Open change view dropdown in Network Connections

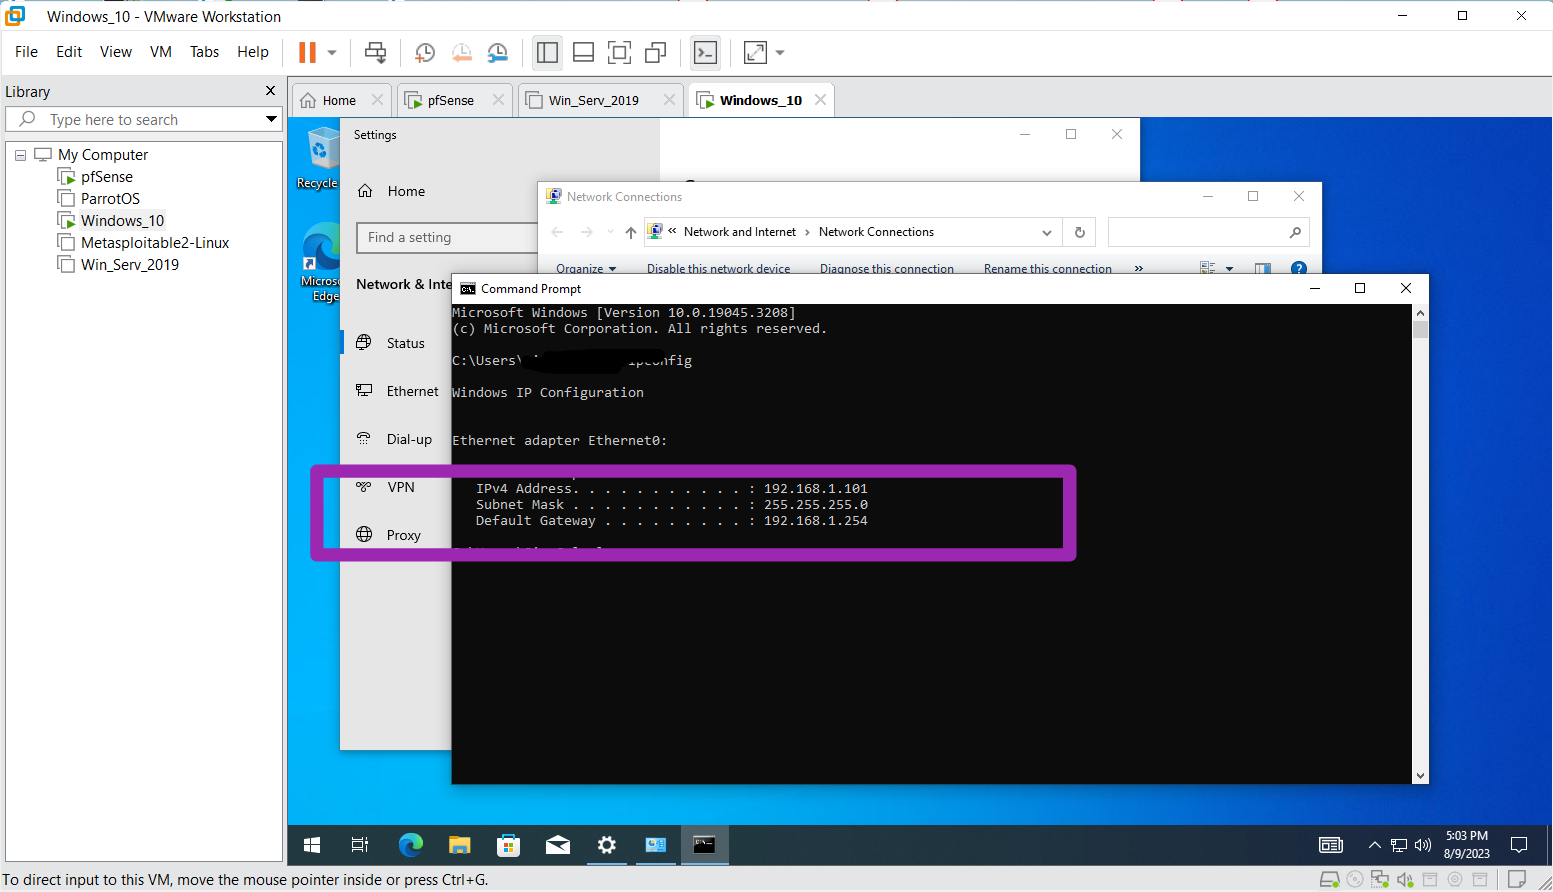coord(1229,268)
